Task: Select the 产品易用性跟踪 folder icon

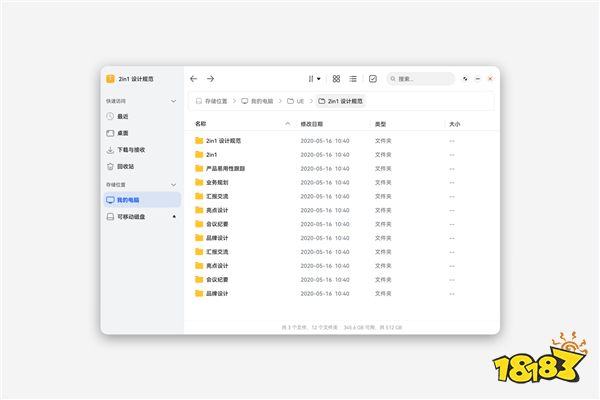Action: [x=199, y=168]
